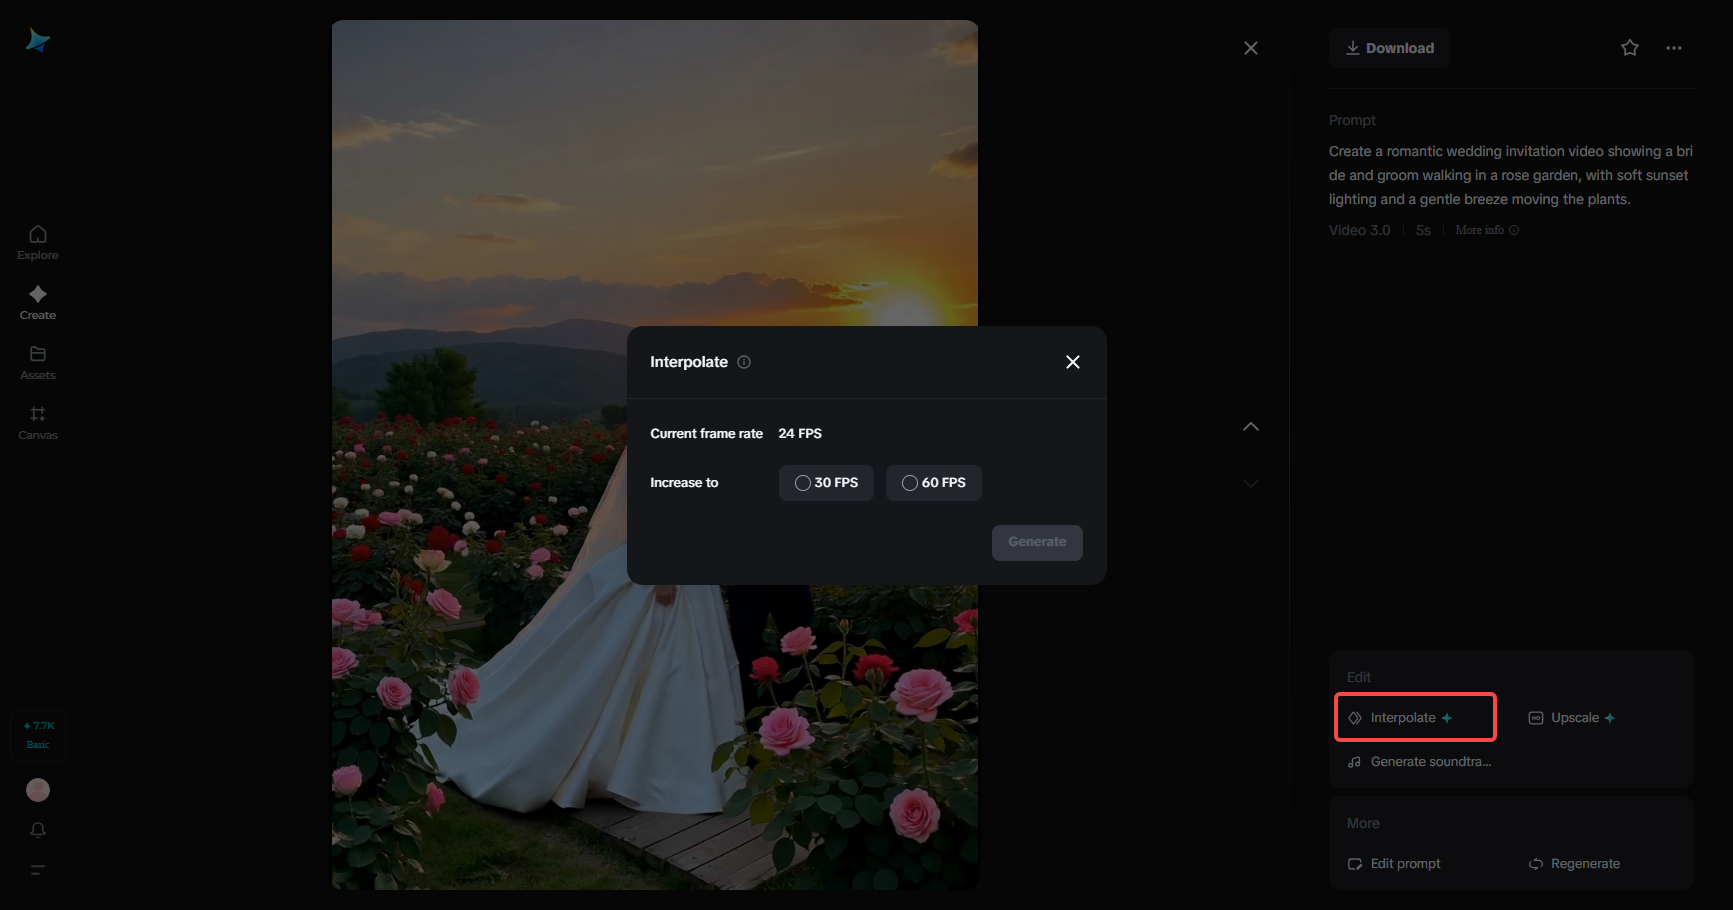Open Edit prompt option
Image resolution: width=1733 pixels, height=910 pixels.
point(1393,863)
